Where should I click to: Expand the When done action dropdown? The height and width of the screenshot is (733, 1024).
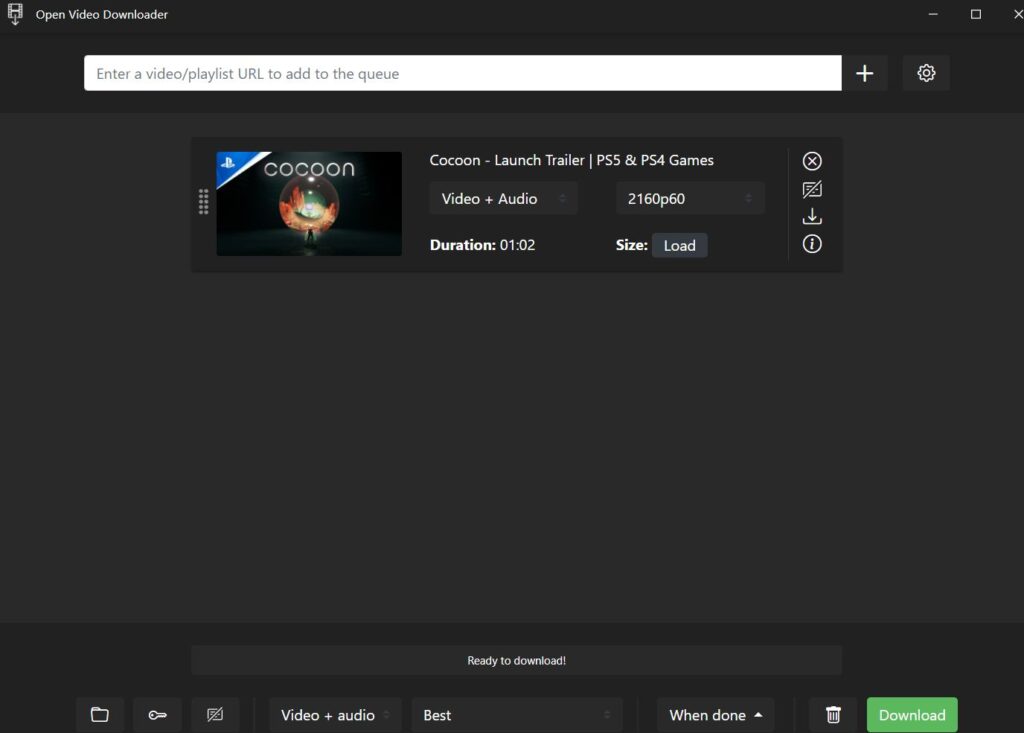click(x=715, y=714)
